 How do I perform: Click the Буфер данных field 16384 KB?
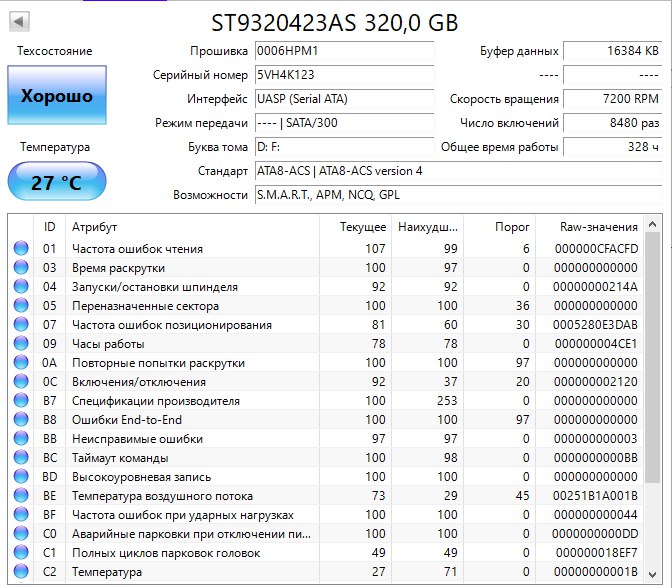coord(612,51)
